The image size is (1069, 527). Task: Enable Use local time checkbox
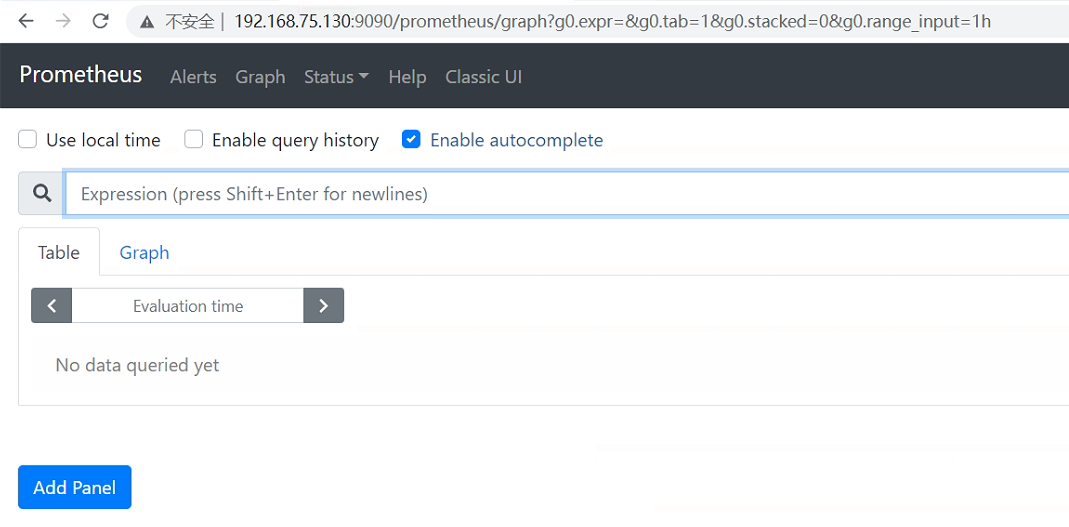click(28, 140)
